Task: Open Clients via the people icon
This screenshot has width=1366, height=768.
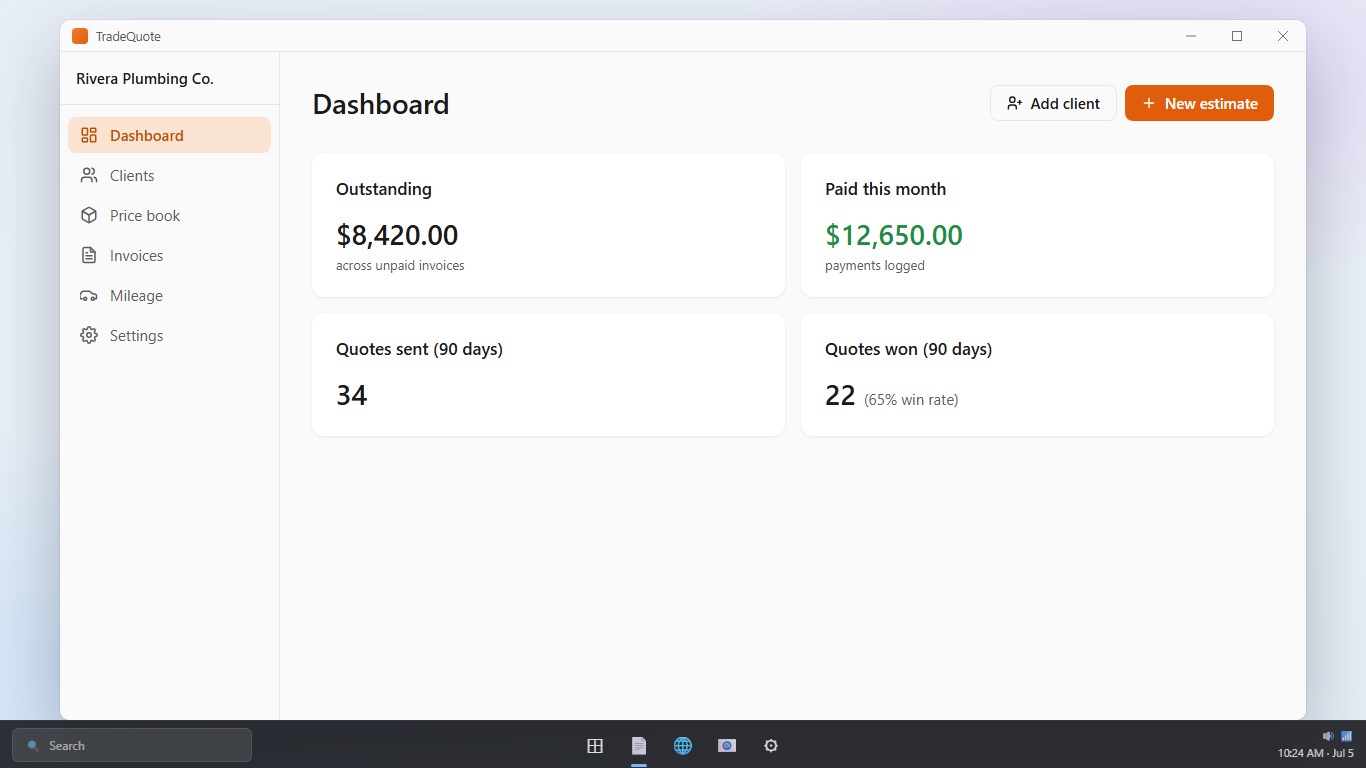Action: [89, 175]
